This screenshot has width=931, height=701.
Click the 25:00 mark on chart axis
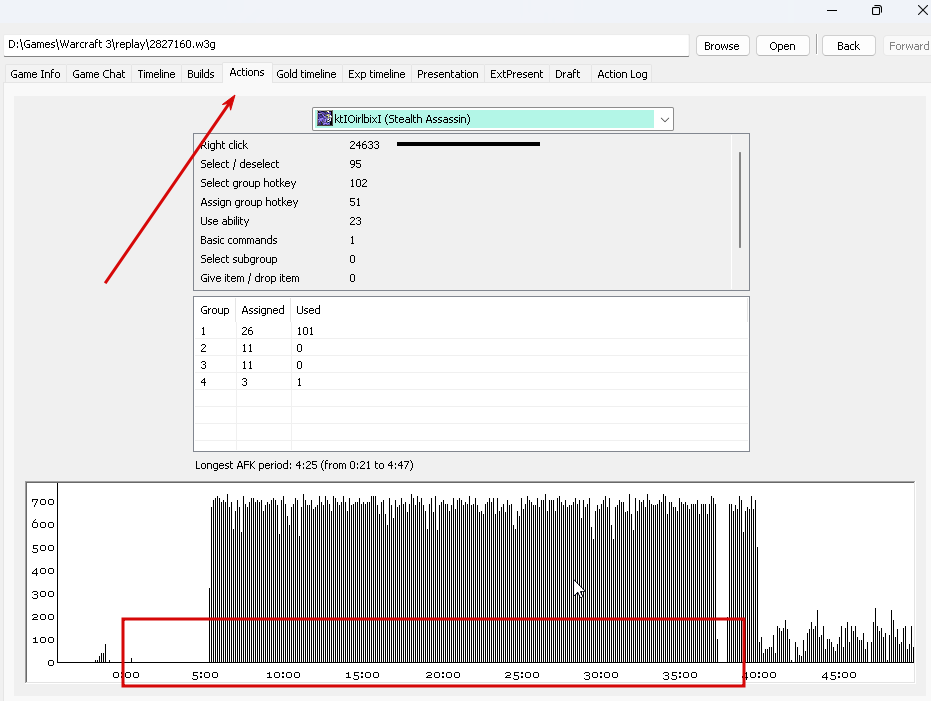(522, 675)
